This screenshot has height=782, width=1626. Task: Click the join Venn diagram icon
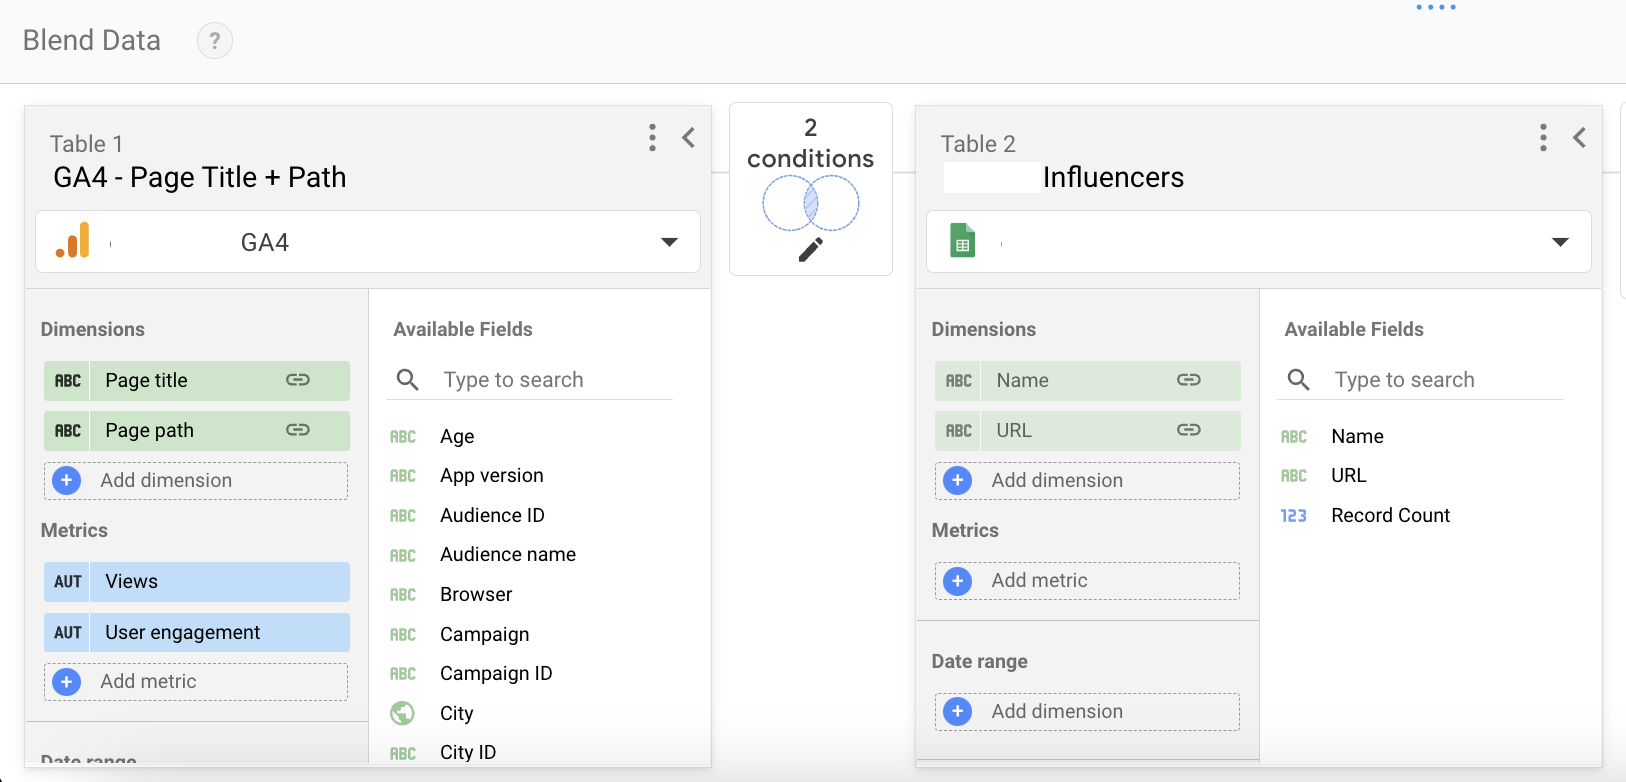(811, 203)
